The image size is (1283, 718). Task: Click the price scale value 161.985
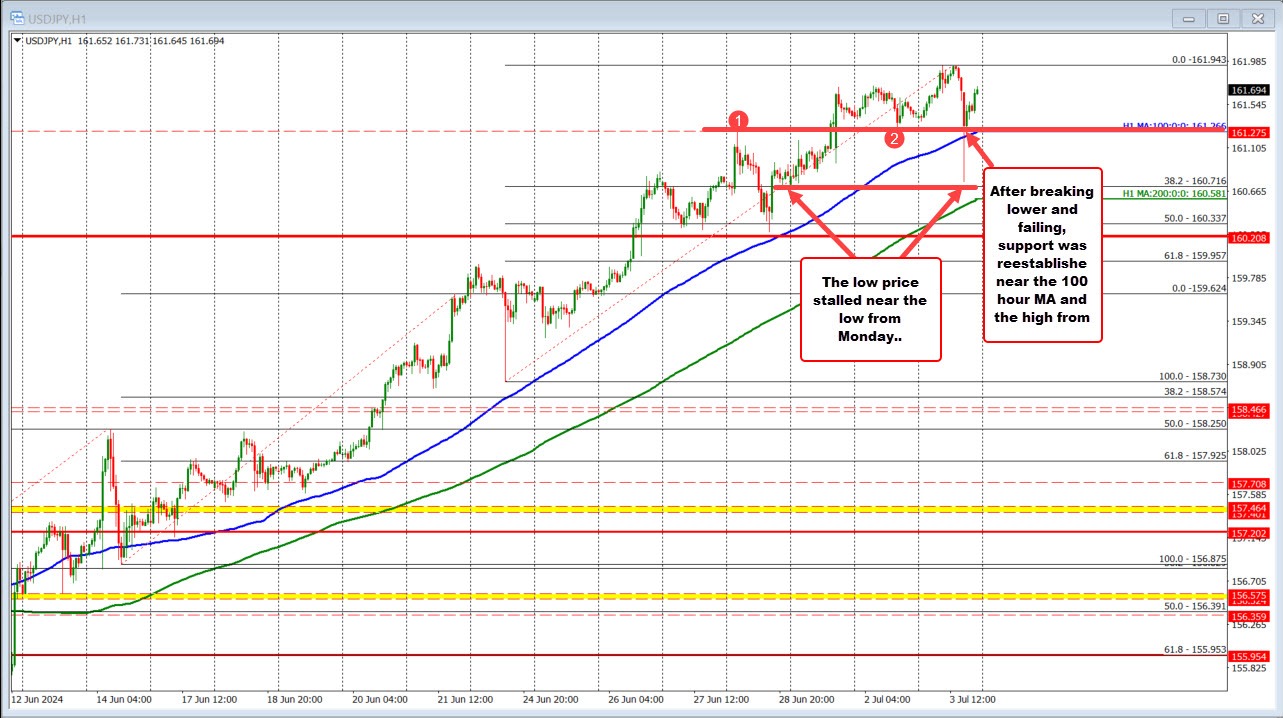(x=1247, y=62)
